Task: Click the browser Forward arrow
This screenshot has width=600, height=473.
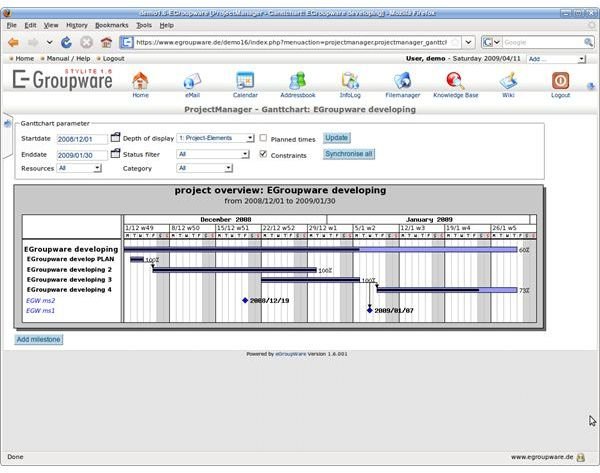Action: [33, 42]
